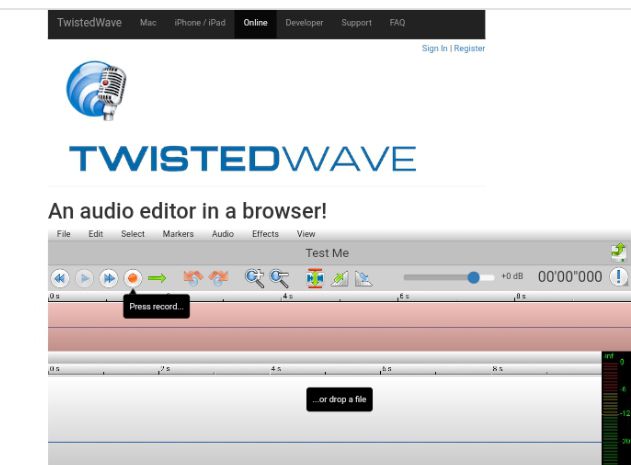The image size is (631, 465).
Task: Click the 00'00"000 time display
Action: tap(570, 277)
